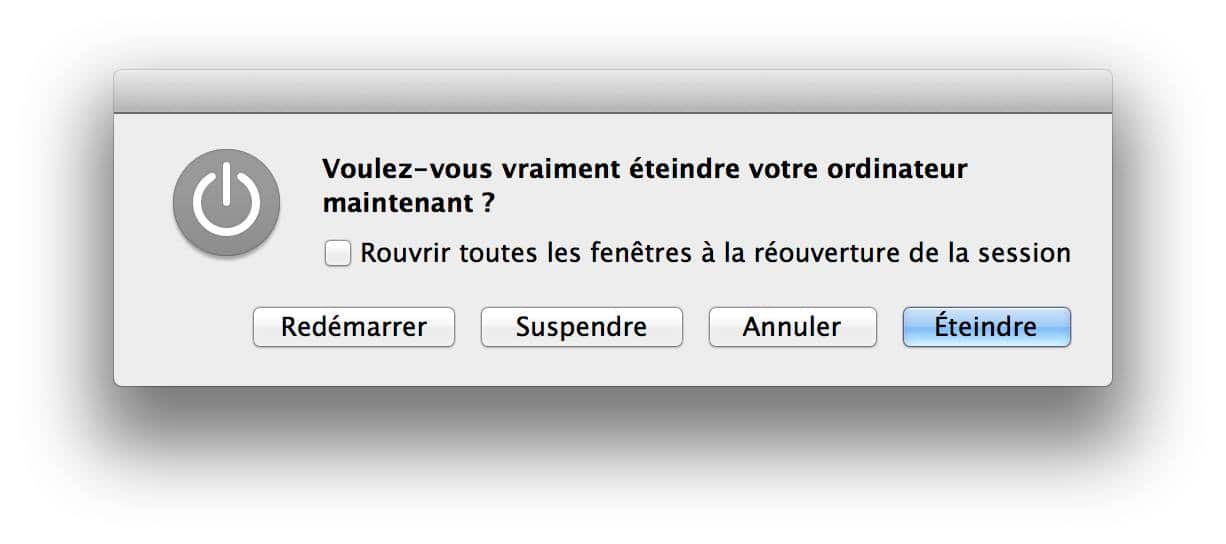Click the word 'maintenant ?' in the message

coord(409,203)
